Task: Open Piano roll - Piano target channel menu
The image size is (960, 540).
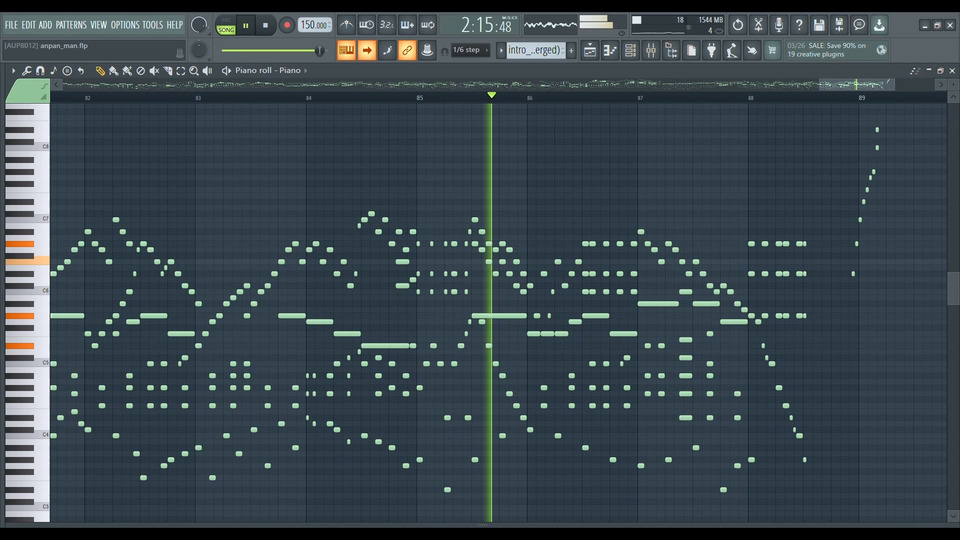Action: tap(268, 70)
